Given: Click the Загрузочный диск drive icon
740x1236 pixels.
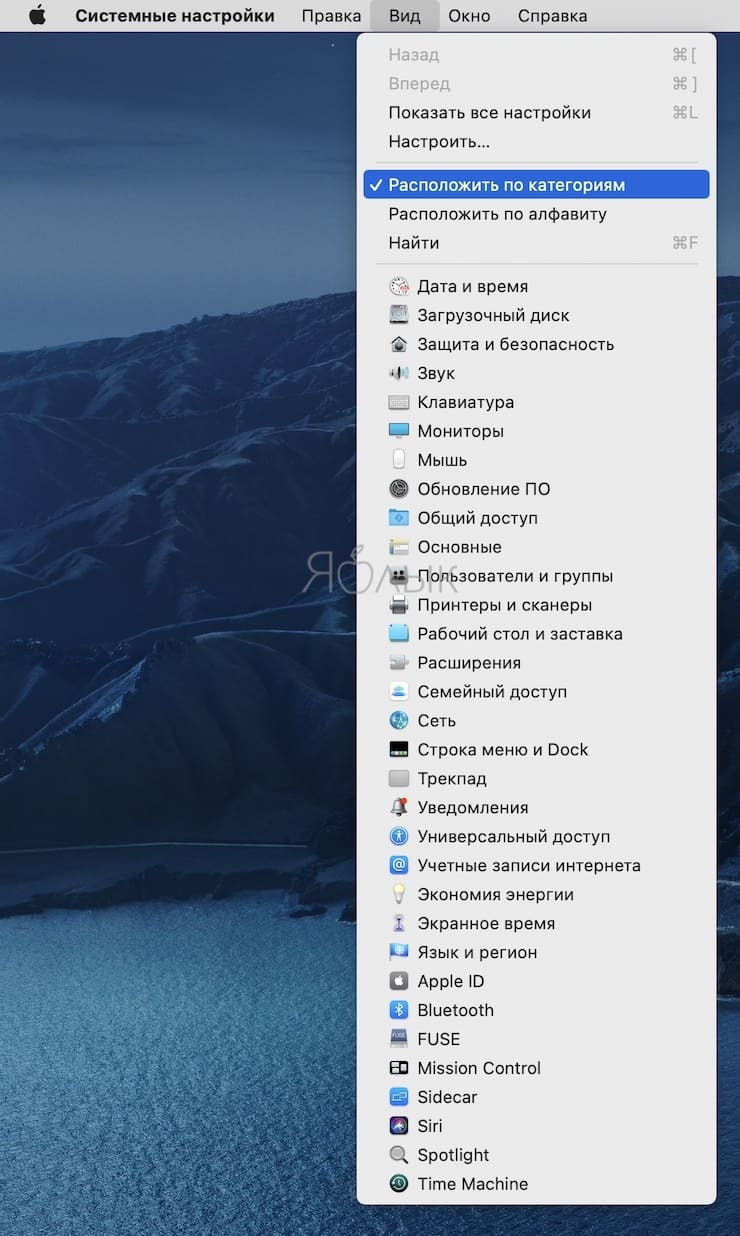Looking at the screenshot, I should 399,315.
